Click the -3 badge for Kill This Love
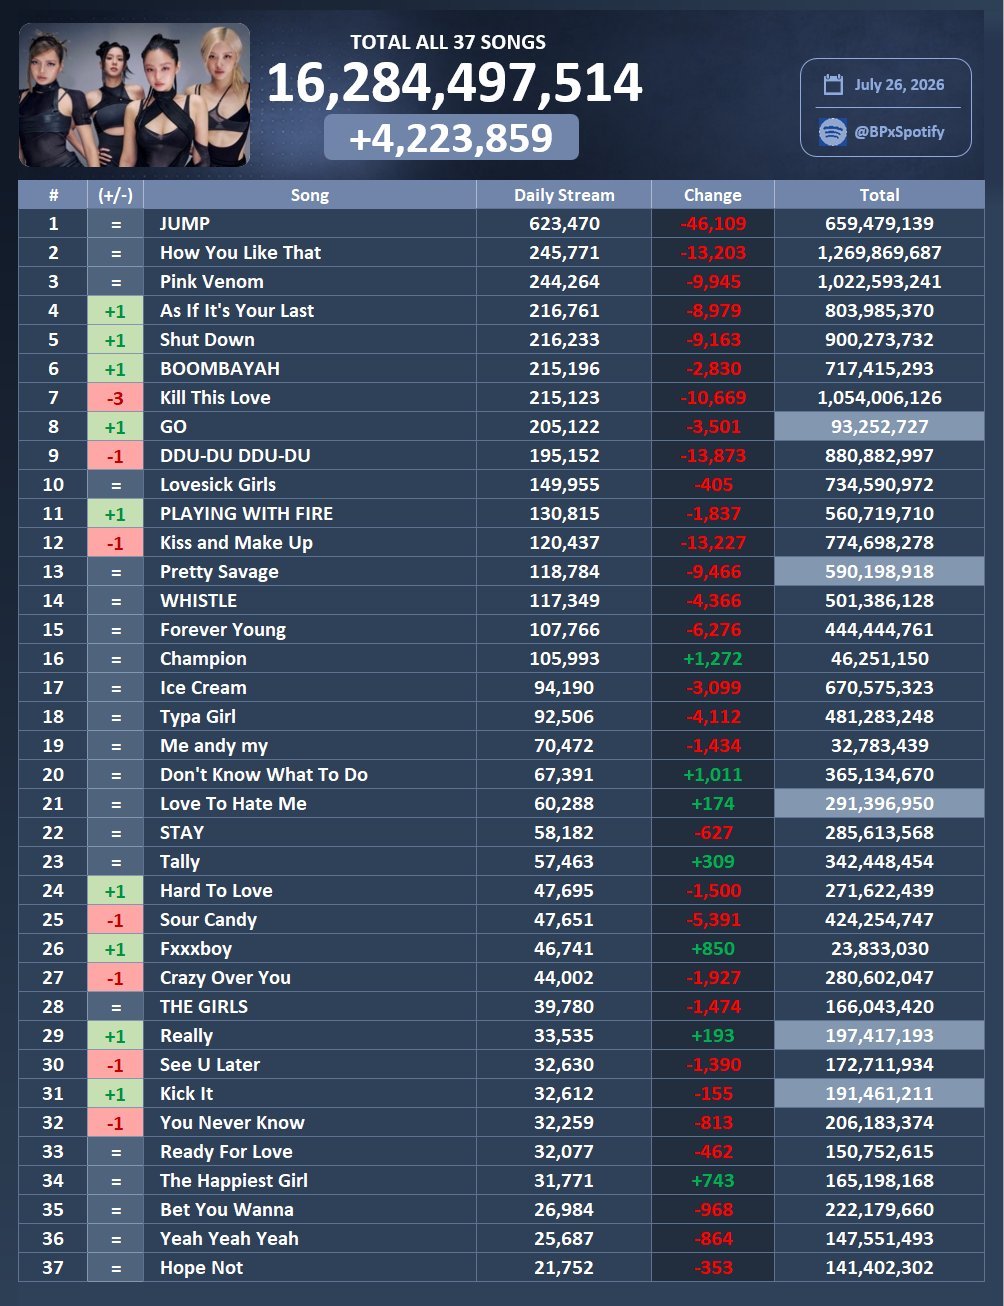The image size is (1004, 1306). pyautogui.click(x=116, y=398)
